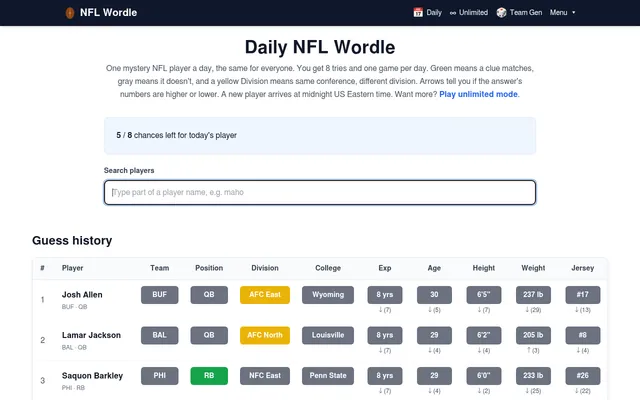The height and width of the screenshot is (400, 640).
Task: Click Josh Allen's QB position chip
Action: click(209, 295)
